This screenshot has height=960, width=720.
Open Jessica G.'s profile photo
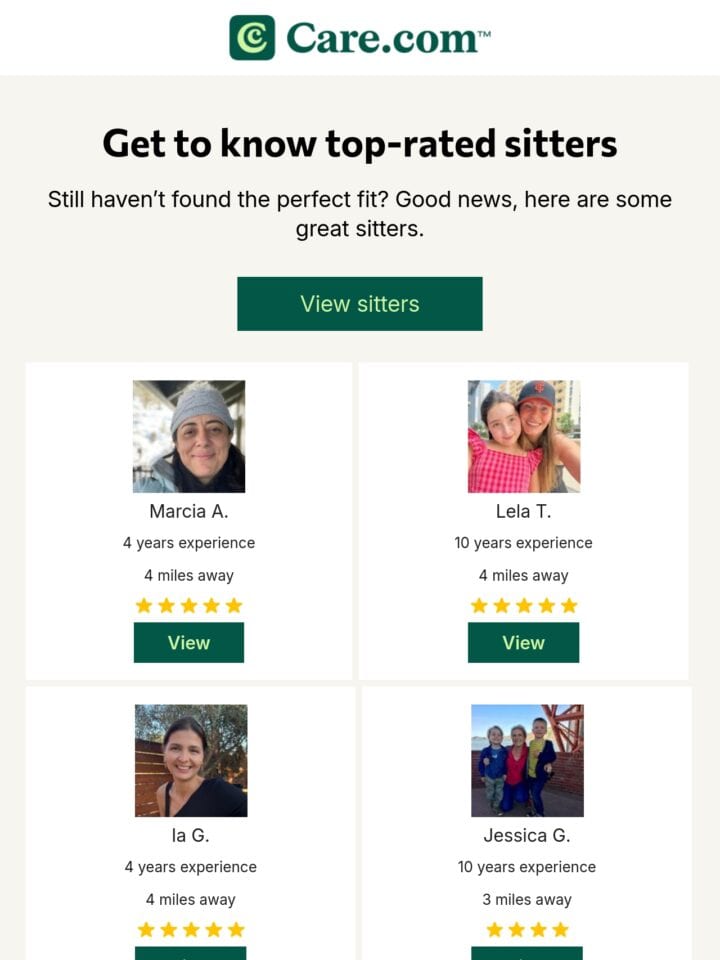click(527, 760)
